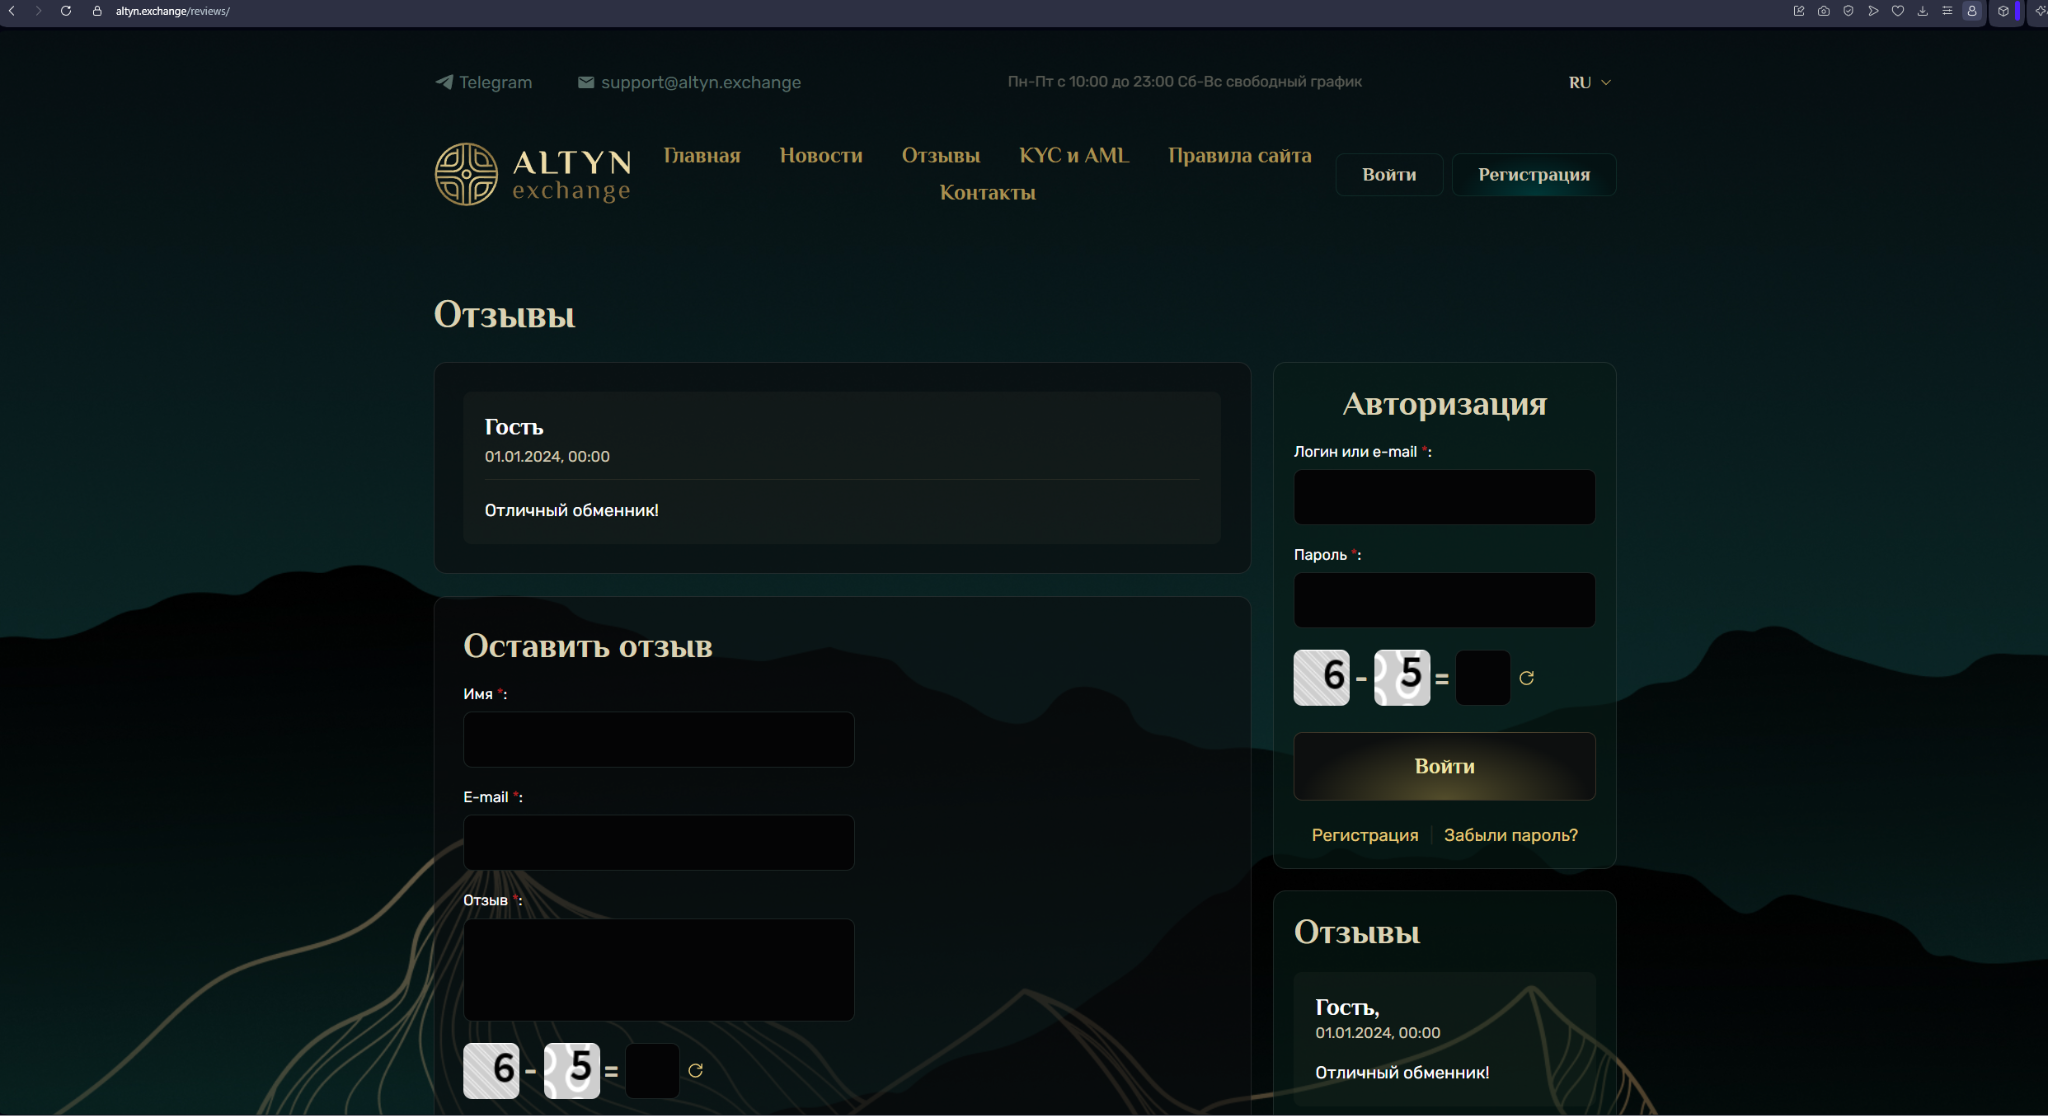
Task: Focus the Логин или e-mail field
Action: tap(1444, 497)
